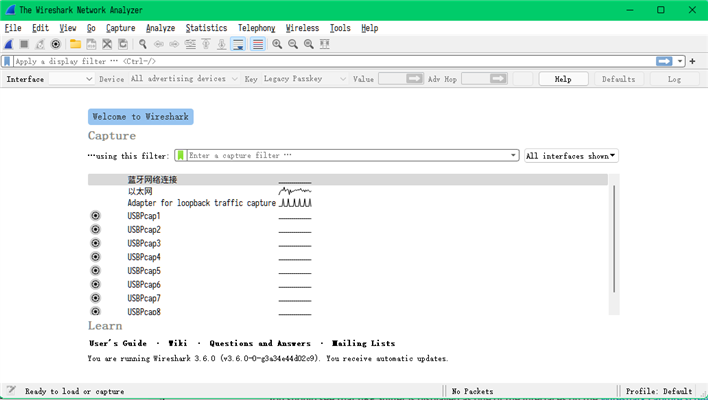Screen dimensions: 708x400
Task: Open Capture Options from the toolbar
Action: (56, 44)
